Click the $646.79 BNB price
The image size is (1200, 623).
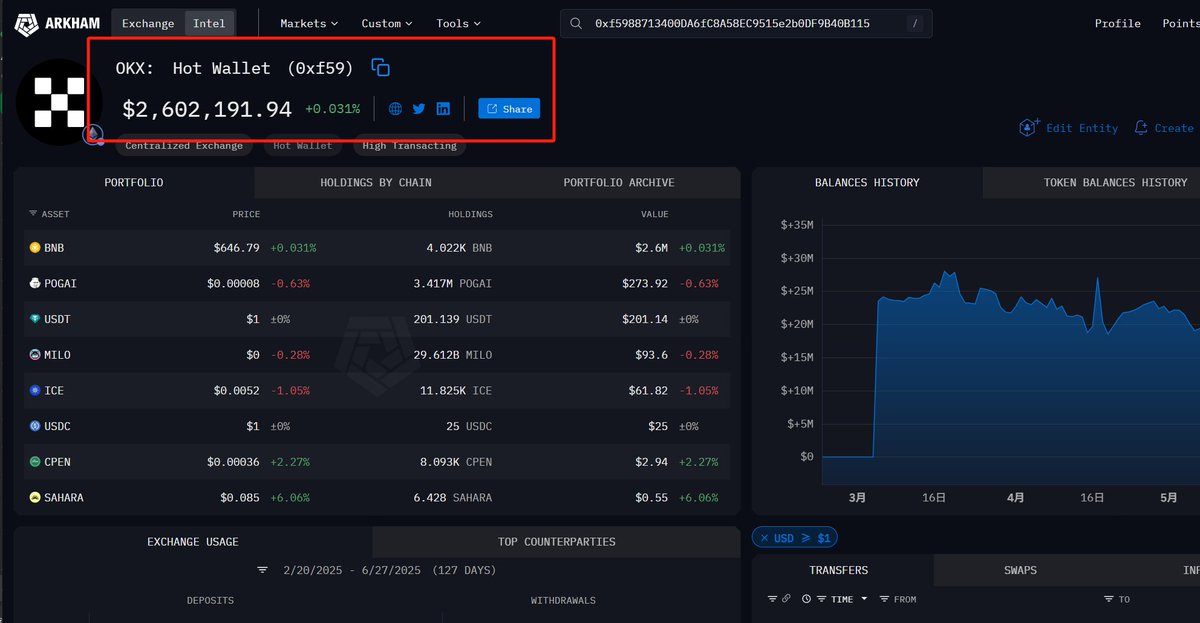pyautogui.click(x=236, y=247)
